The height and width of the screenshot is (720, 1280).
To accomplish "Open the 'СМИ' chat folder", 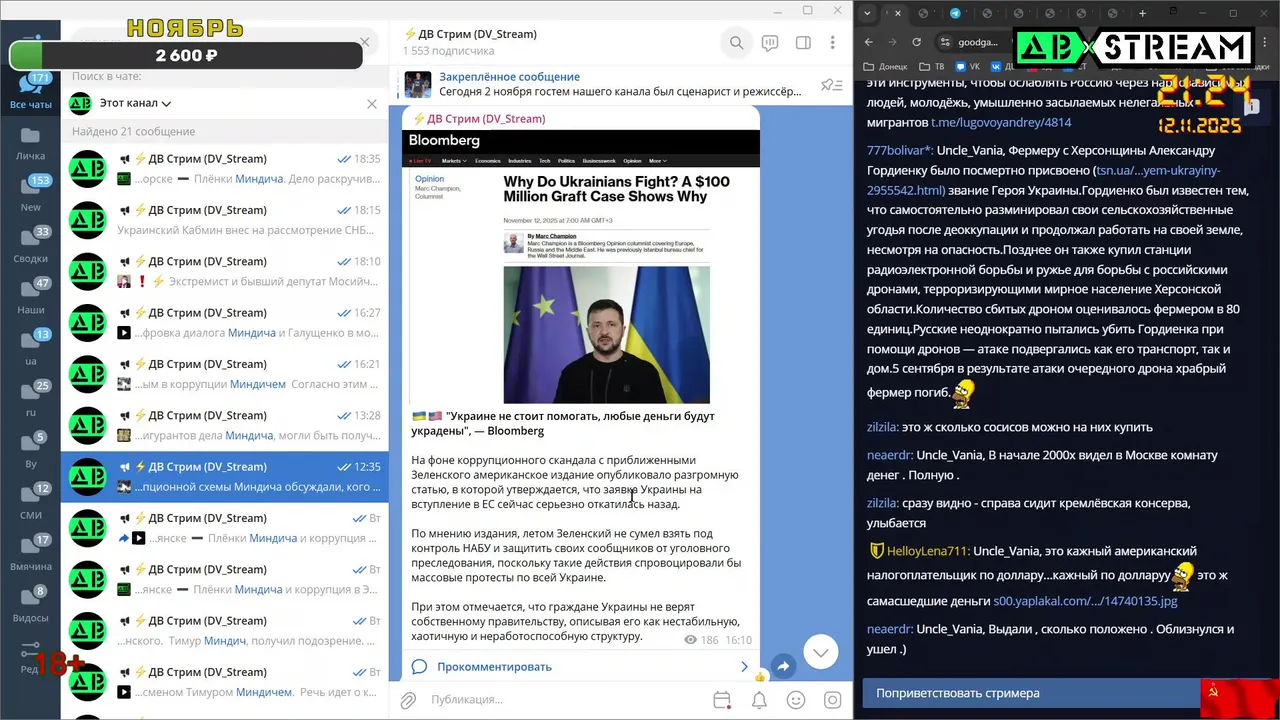I will pos(31,502).
